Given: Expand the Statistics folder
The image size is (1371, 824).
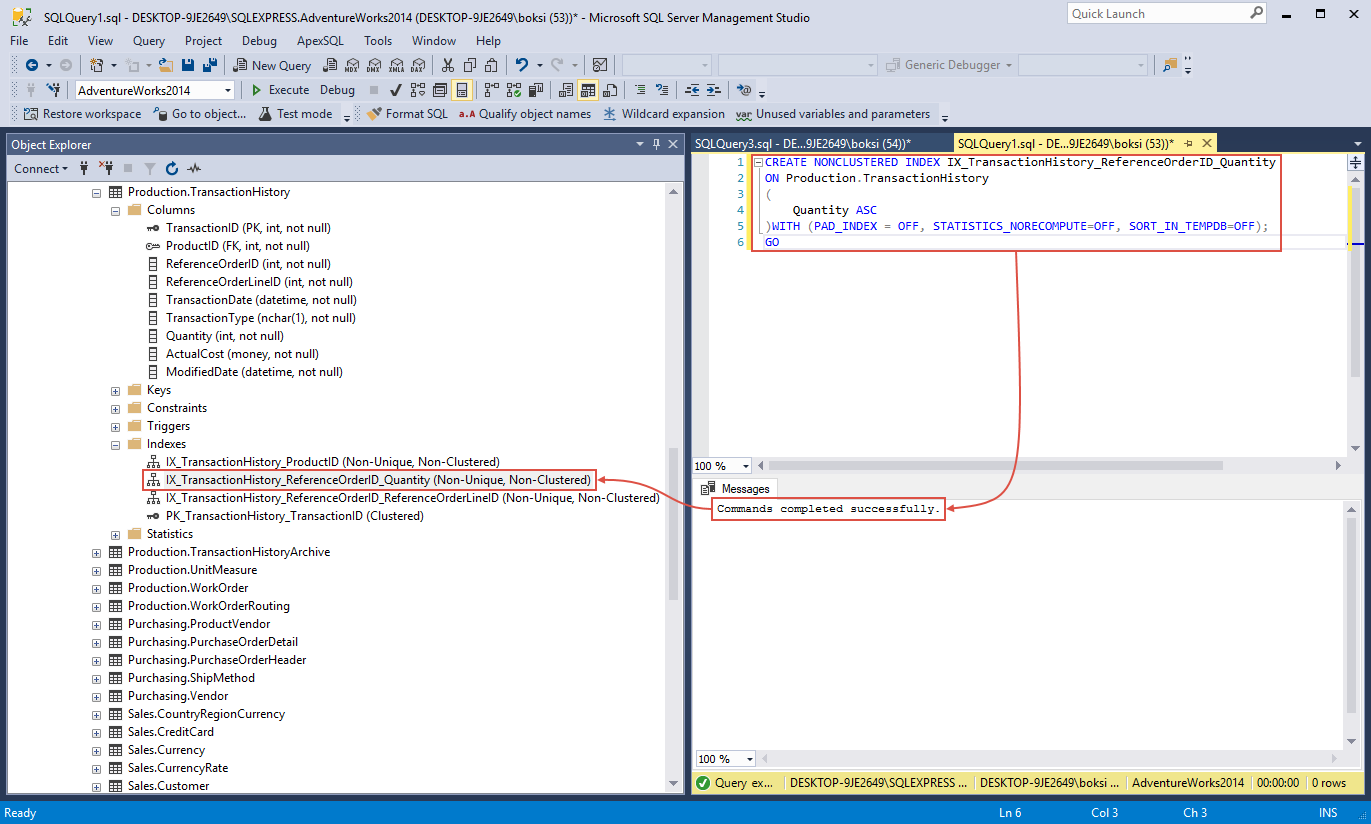Looking at the screenshot, I should (116, 534).
